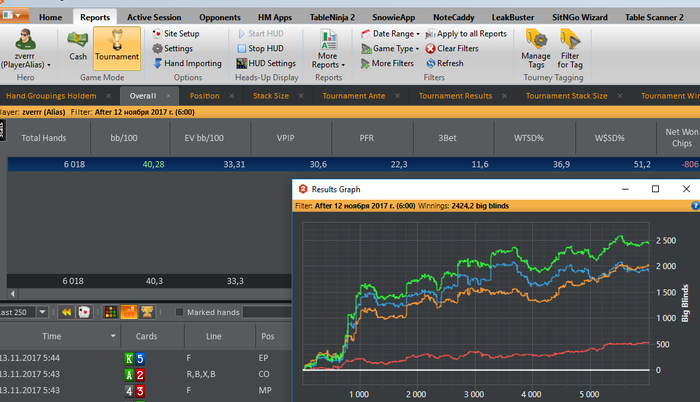Click Stop HUD

click(x=261, y=48)
